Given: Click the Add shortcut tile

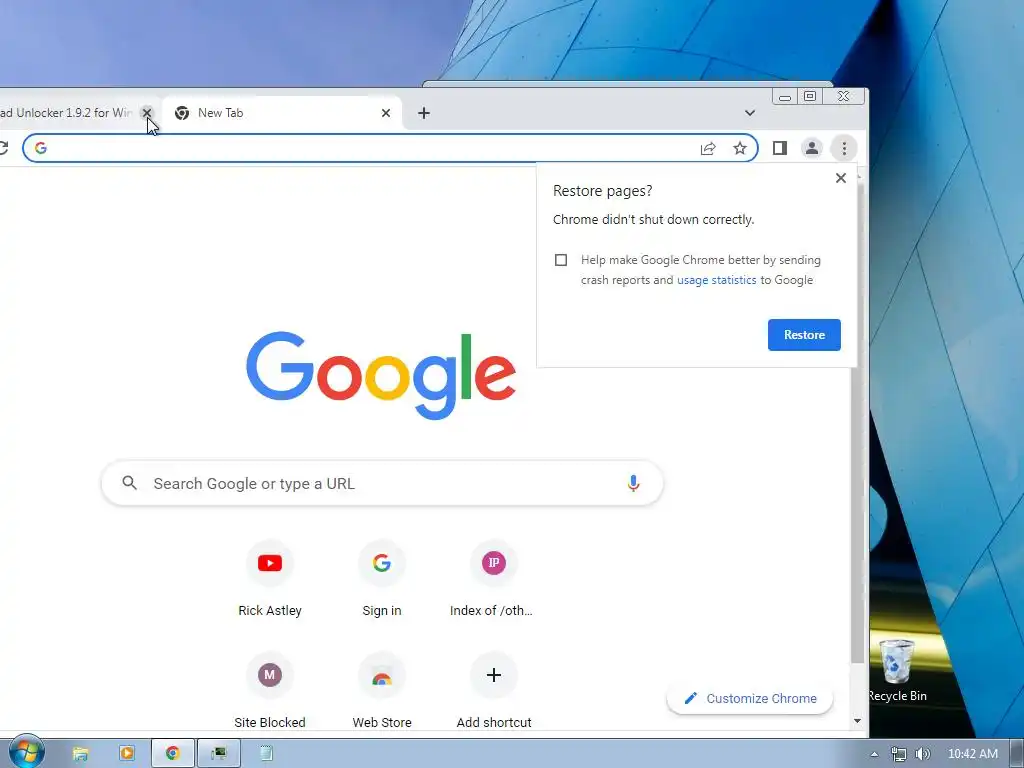Looking at the screenshot, I should [x=494, y=690].
